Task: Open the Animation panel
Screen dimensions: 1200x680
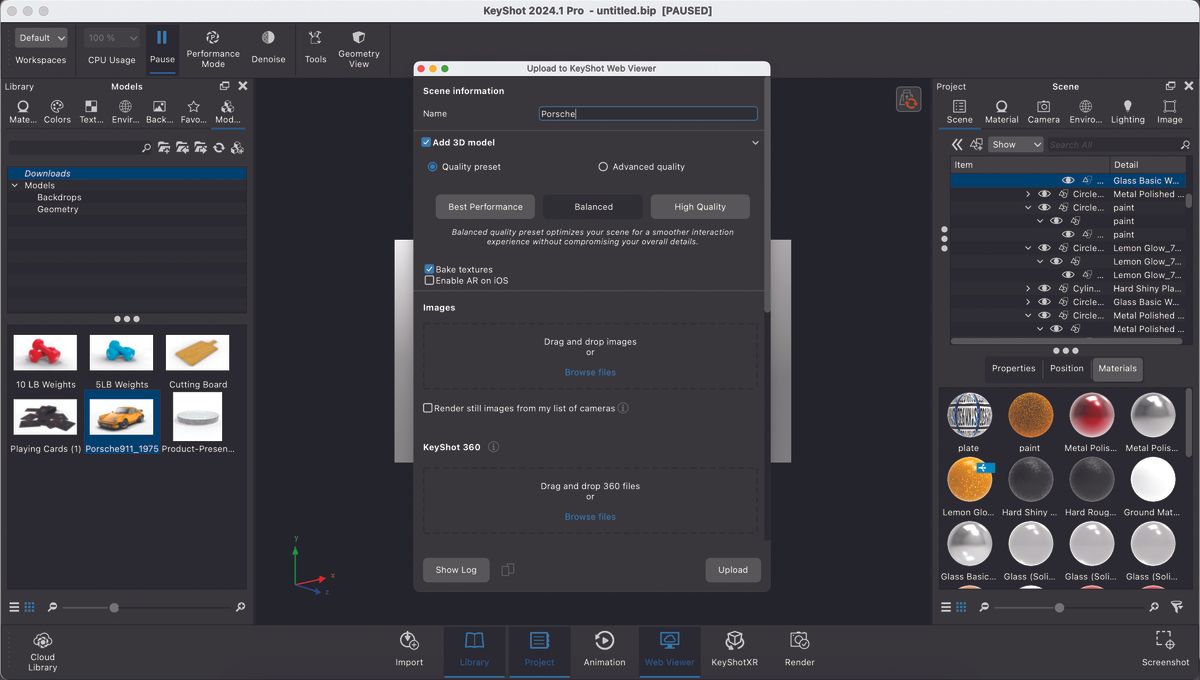Action: 604,649
